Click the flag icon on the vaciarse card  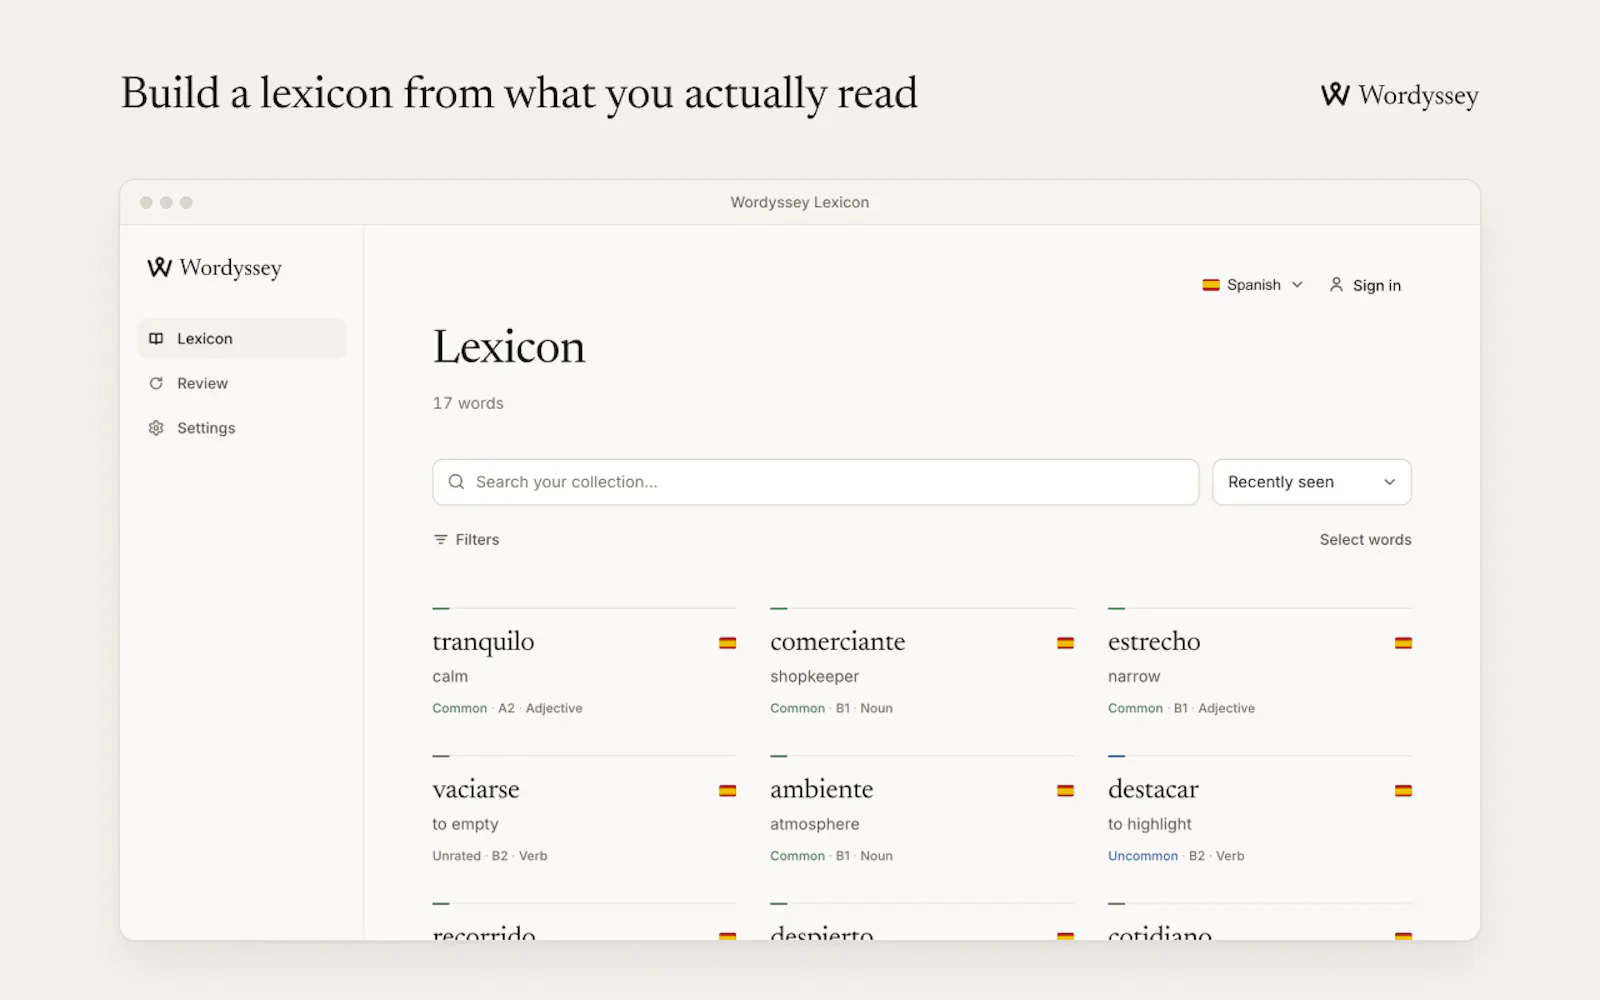[728, 791]
